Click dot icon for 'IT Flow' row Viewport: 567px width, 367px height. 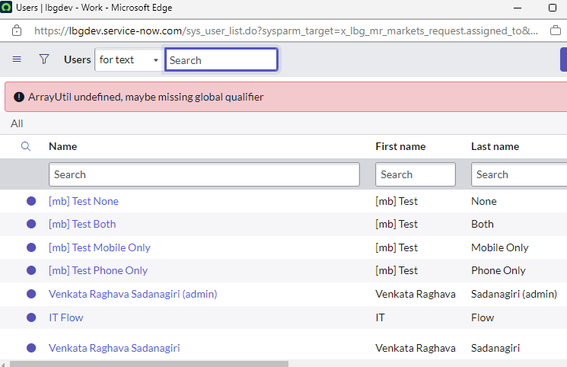pyautogui.click(x=31, y=317)
